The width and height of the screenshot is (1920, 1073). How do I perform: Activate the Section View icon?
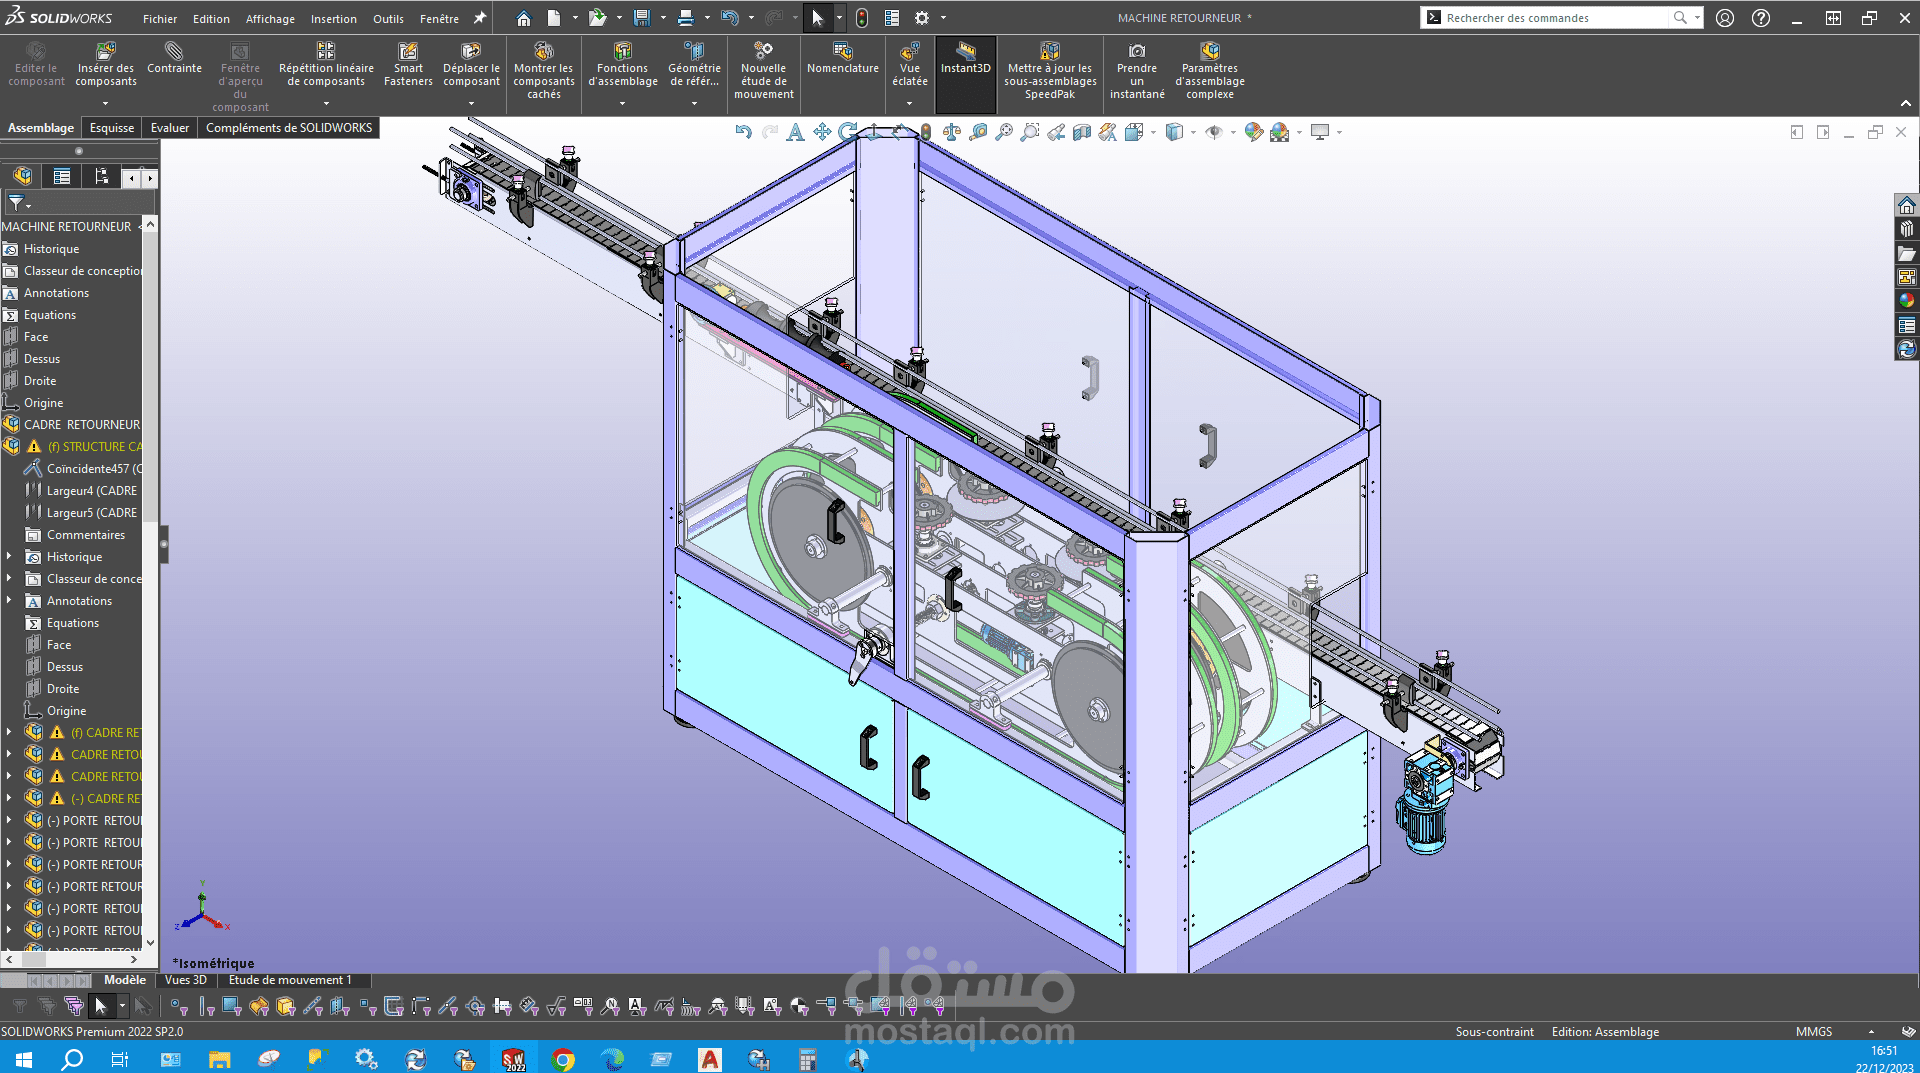pyautogui.click(x=1082, y=132)
